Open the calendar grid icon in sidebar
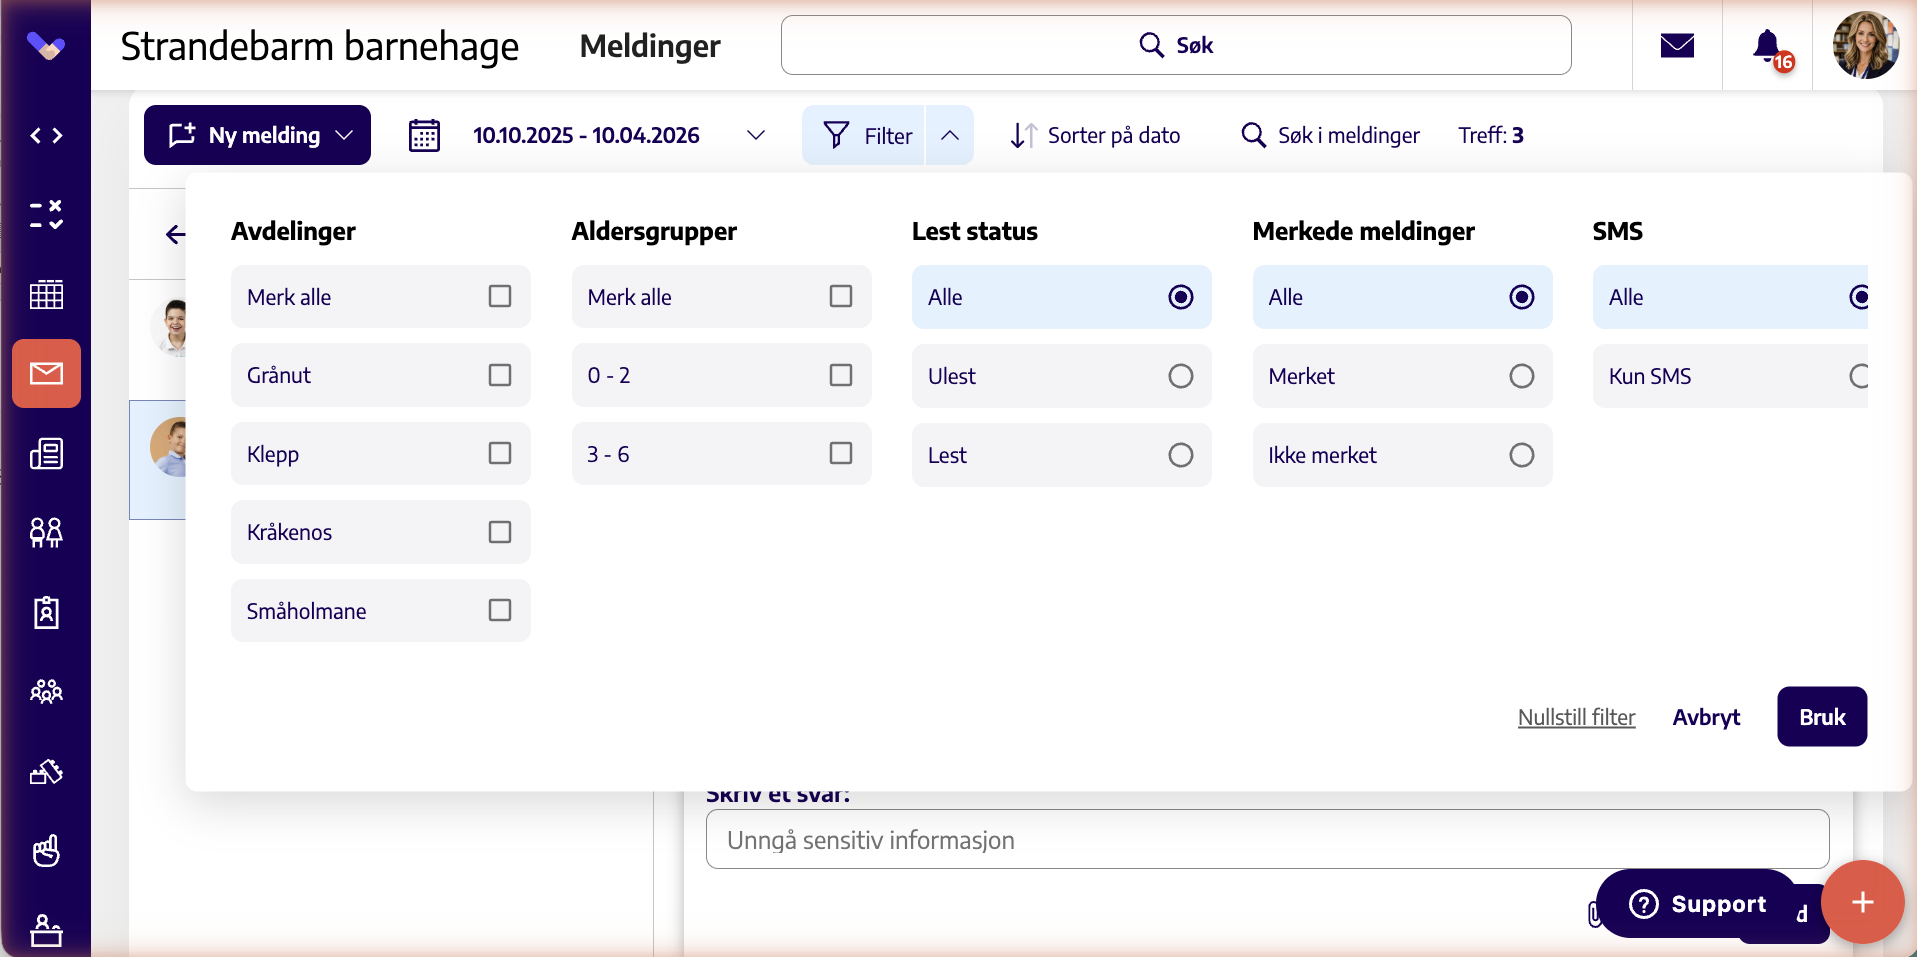 [x=46, y=294]
